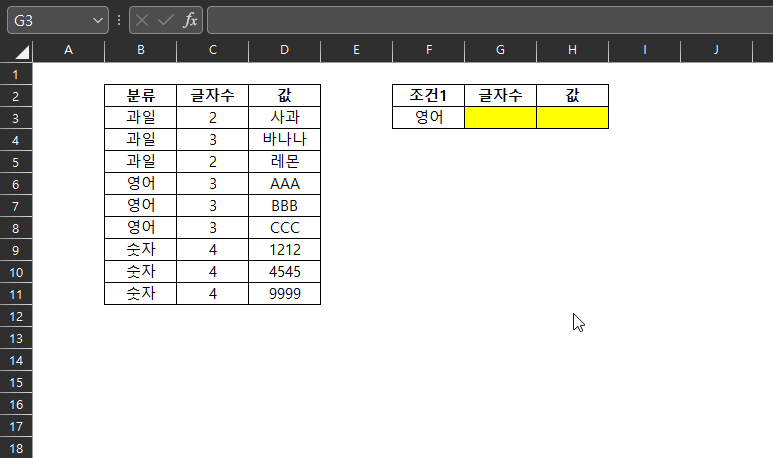Select 과일 cell in row 4

(x=141, y=140)
